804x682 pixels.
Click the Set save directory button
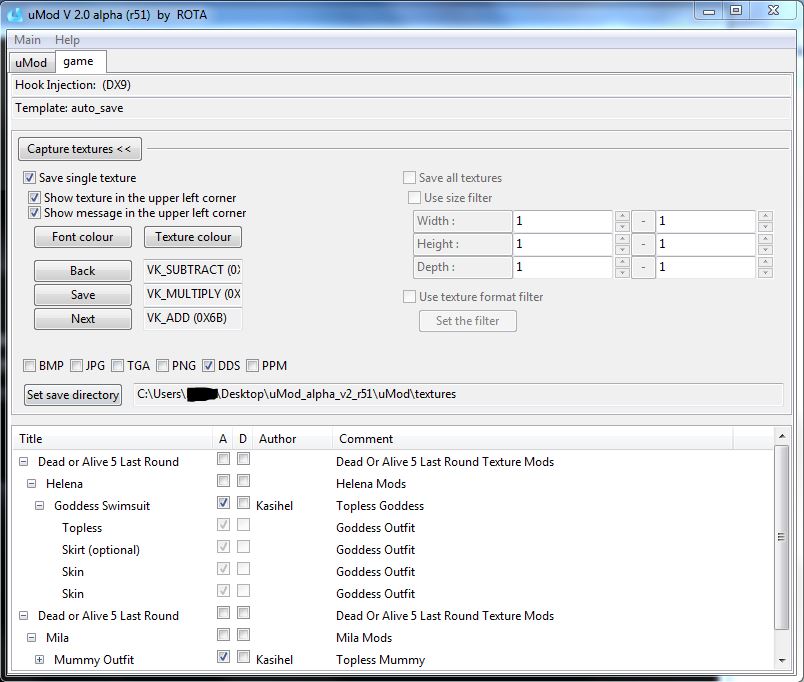click(x=73, y=395)
